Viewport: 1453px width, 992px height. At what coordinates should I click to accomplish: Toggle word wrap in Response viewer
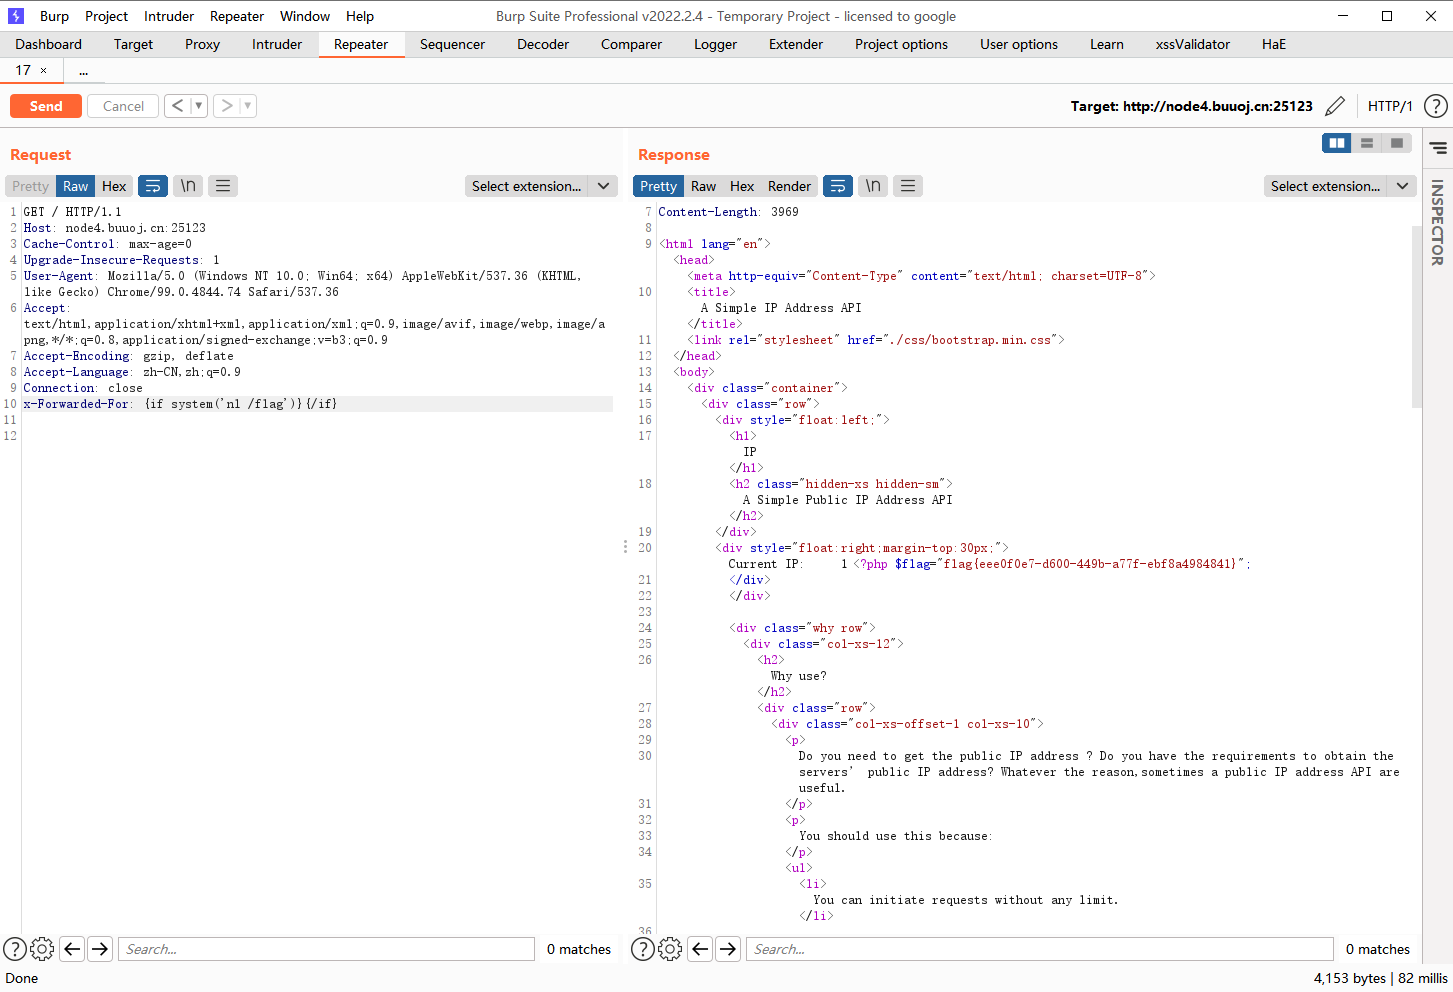click(x=838, y=186)
